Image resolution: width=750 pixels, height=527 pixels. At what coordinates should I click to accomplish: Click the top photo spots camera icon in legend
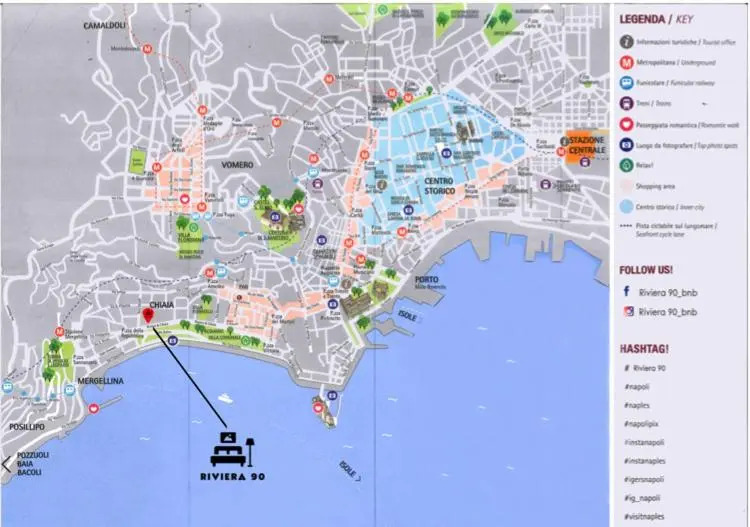626,146
